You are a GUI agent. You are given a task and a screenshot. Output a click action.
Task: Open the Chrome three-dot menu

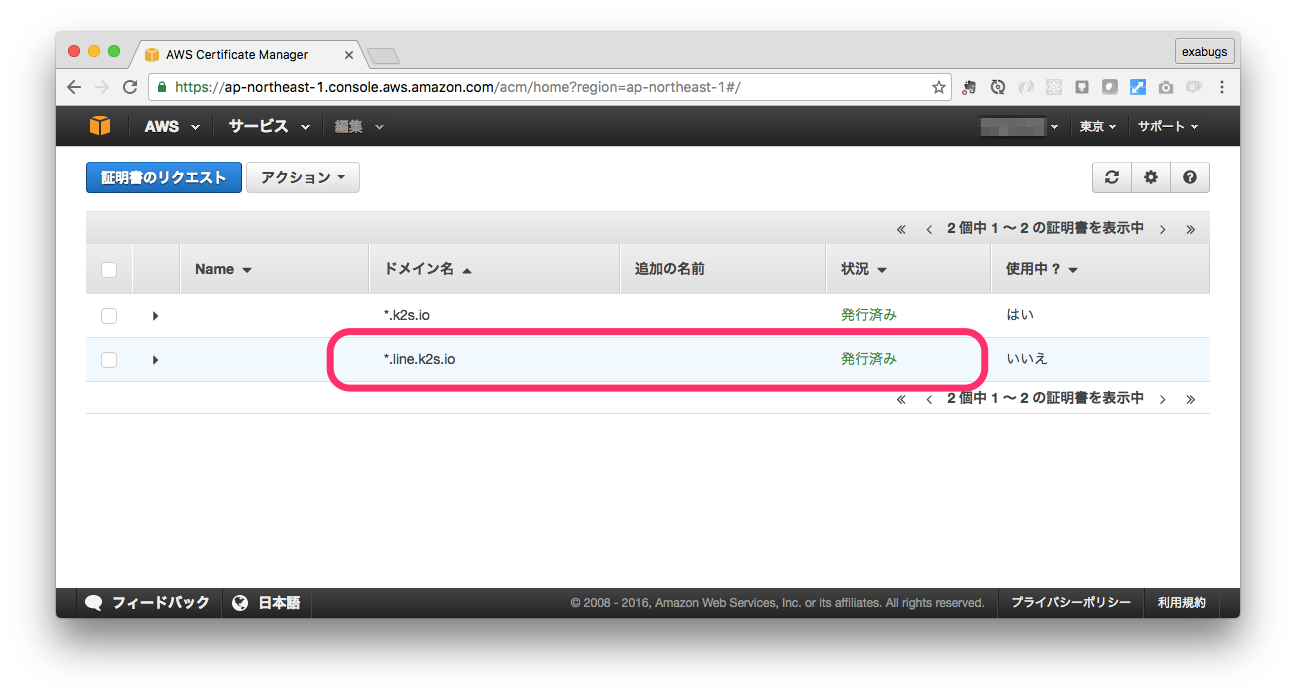pyautogui.click(x=1222, y=87)
